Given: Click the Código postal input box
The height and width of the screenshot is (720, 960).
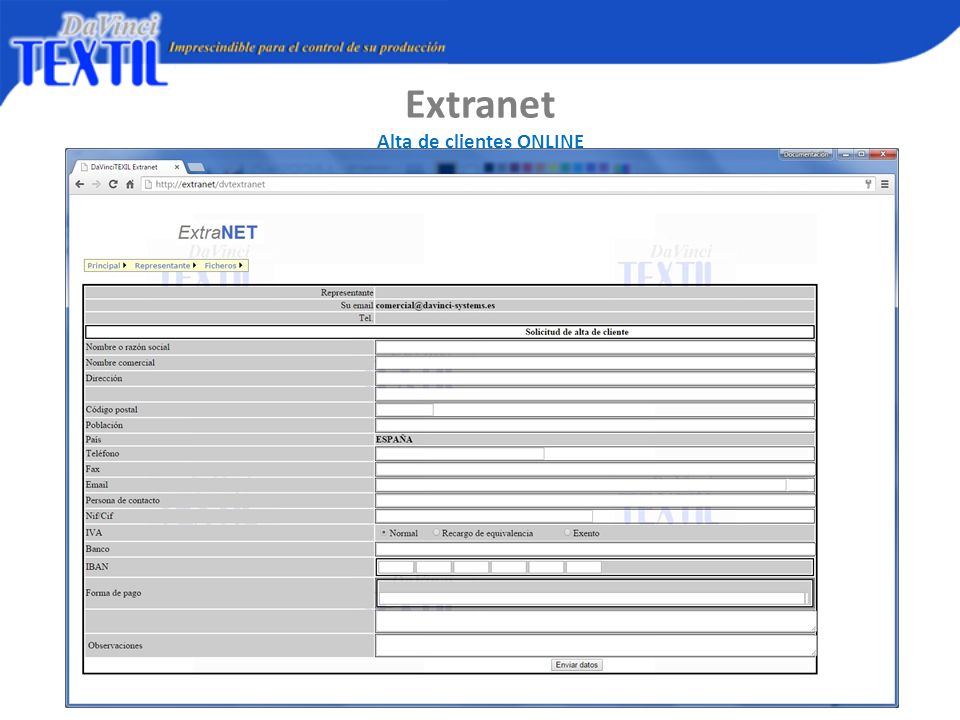Looking at the screenshot, I should 404,410.
